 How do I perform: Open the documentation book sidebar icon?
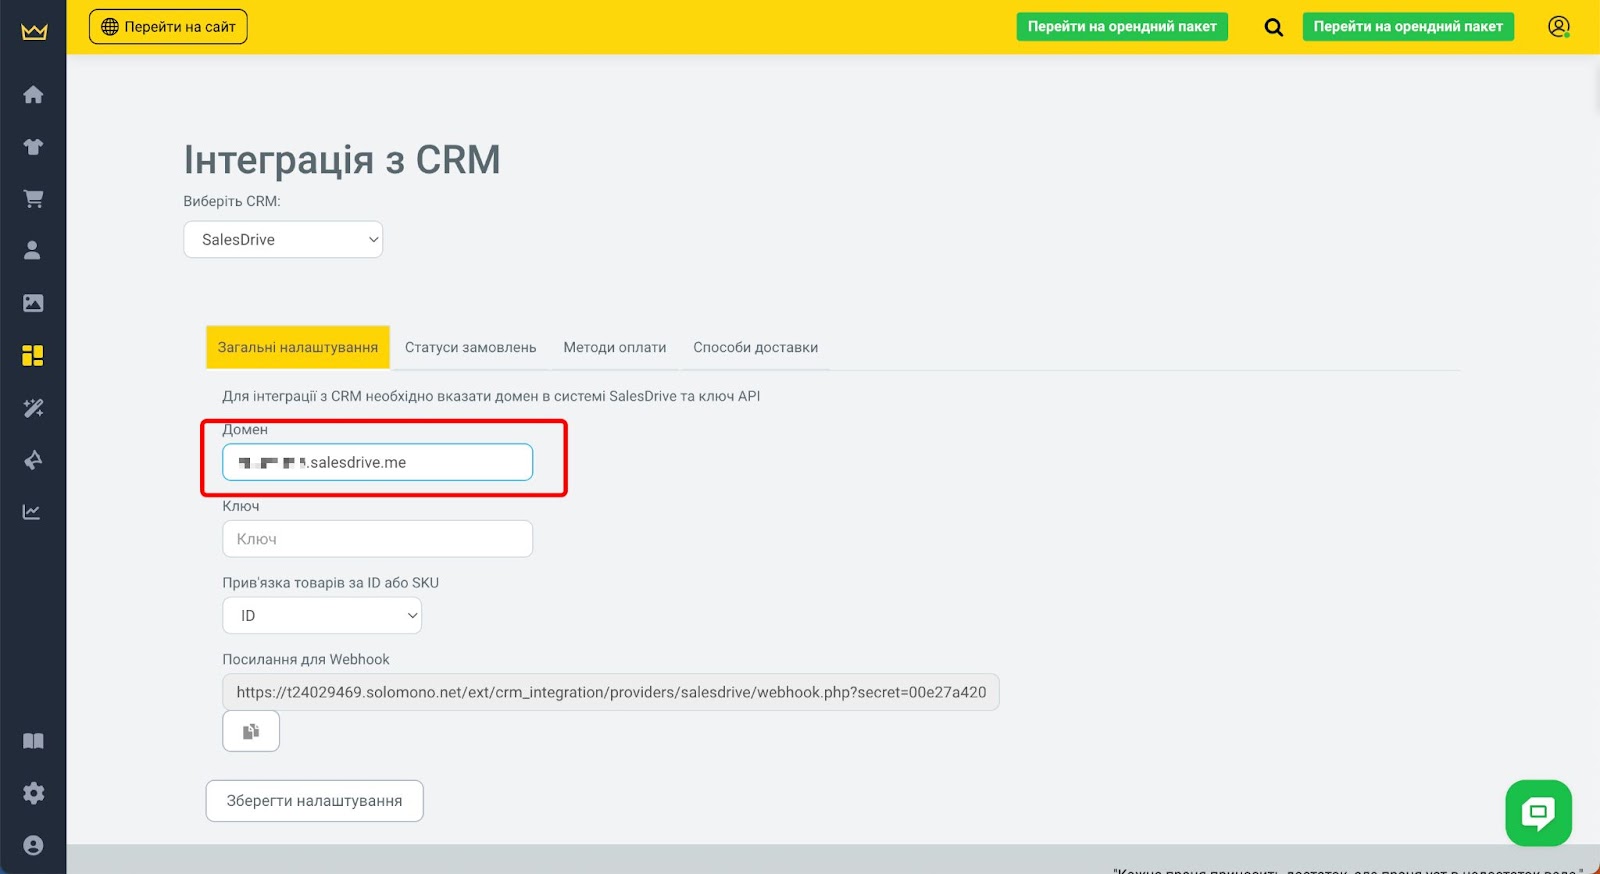(33, 741)
